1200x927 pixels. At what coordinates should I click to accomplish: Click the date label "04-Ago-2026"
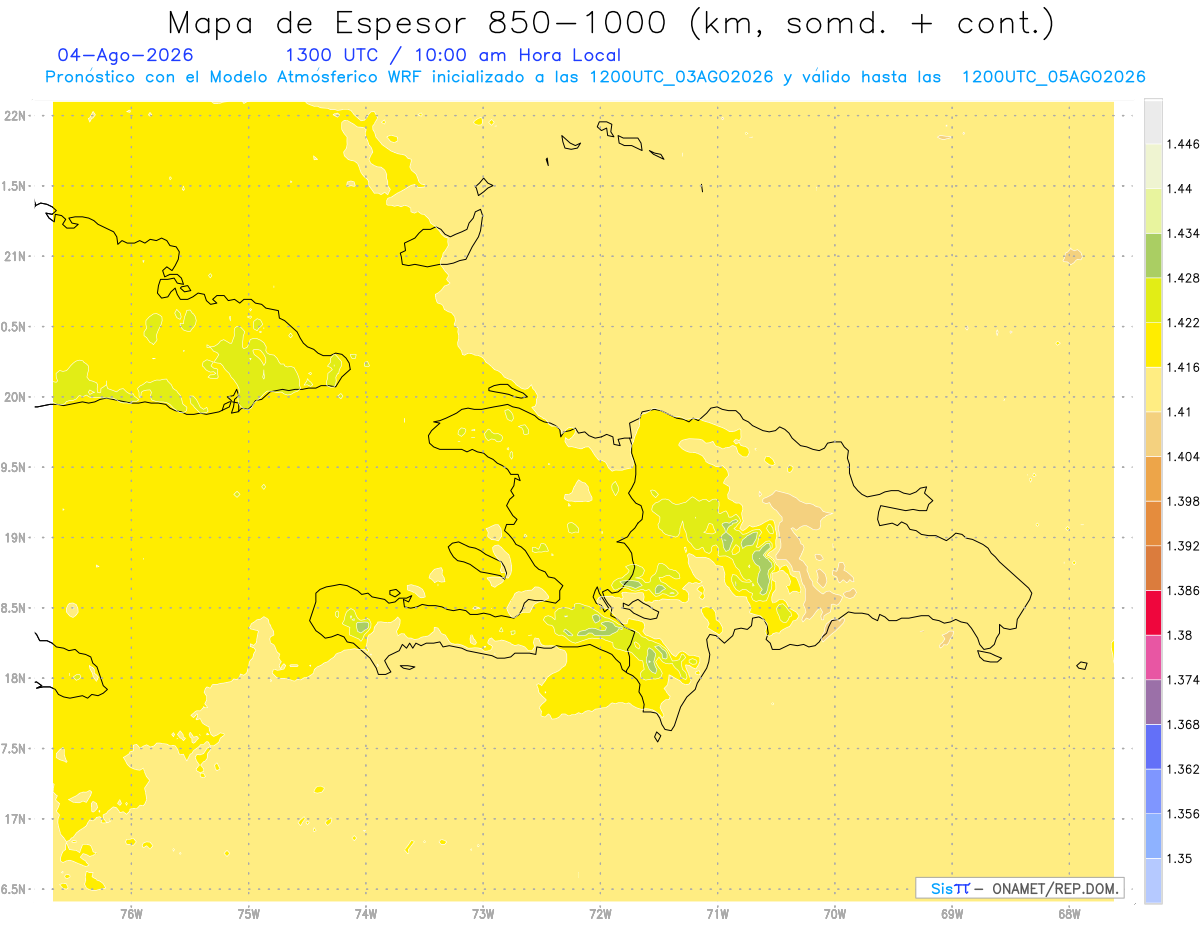[x=126, y=55]
